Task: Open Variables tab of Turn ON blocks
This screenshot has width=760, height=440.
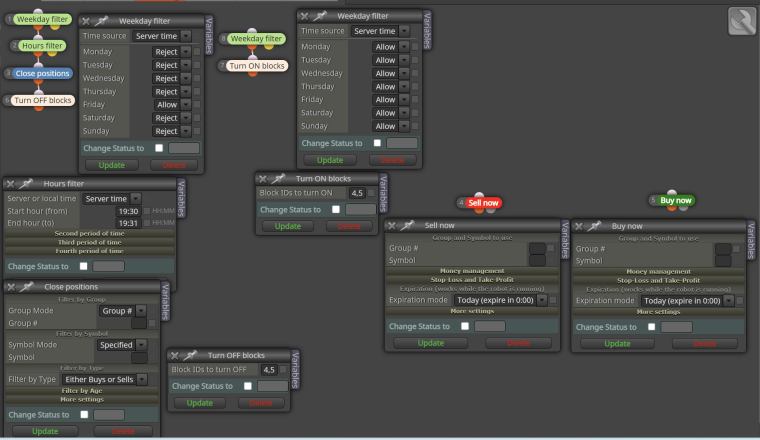Action: tap(383, 193)
